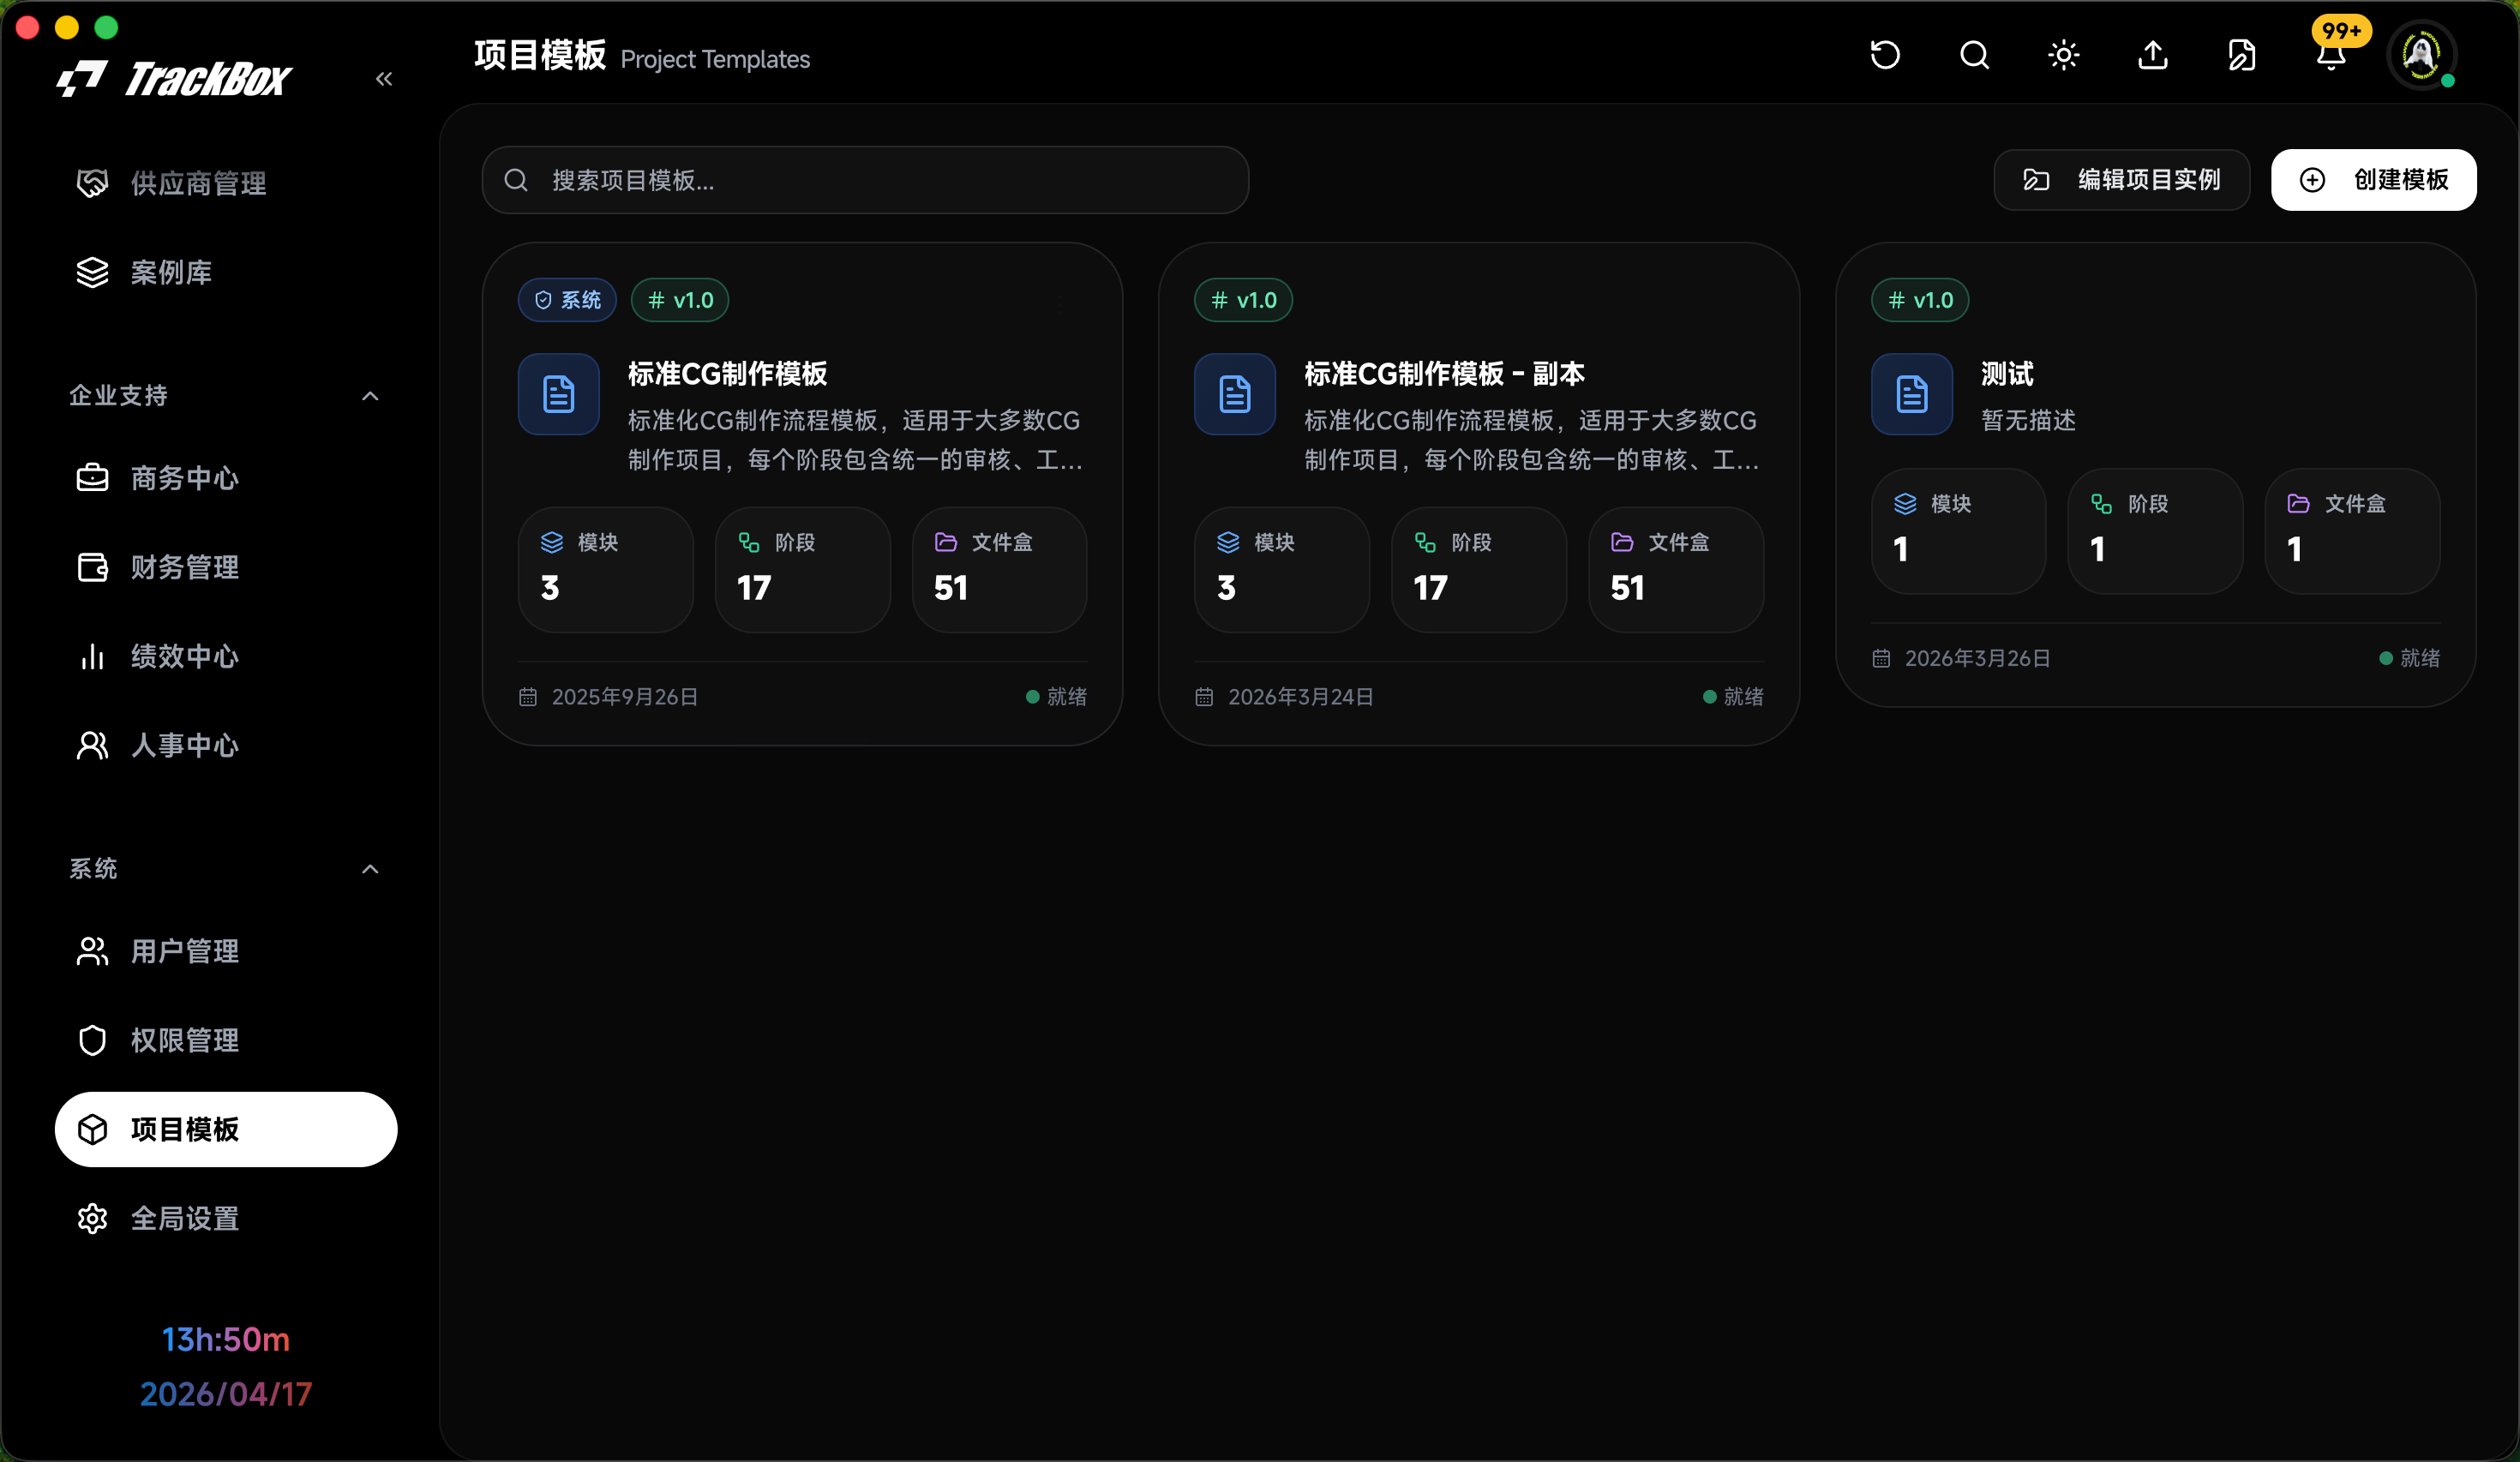
Task: Click 就绪 status on 测试 card
Action: [2410, 658]
